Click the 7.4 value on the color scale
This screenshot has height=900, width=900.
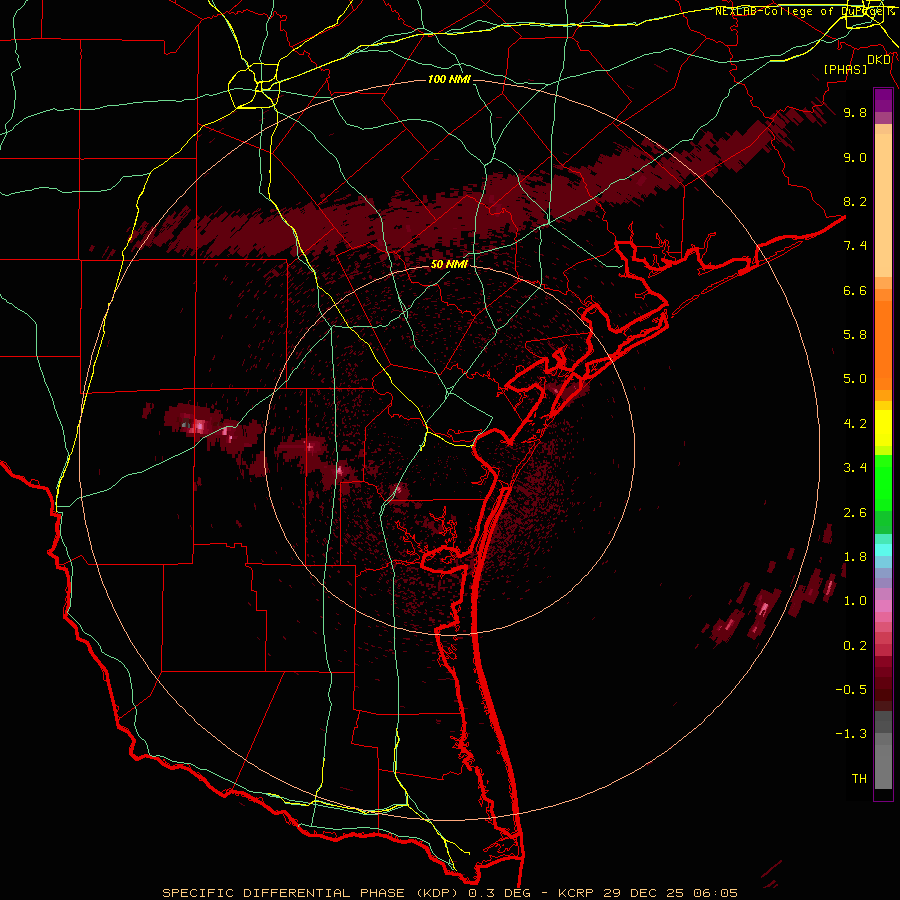(855, 246)
